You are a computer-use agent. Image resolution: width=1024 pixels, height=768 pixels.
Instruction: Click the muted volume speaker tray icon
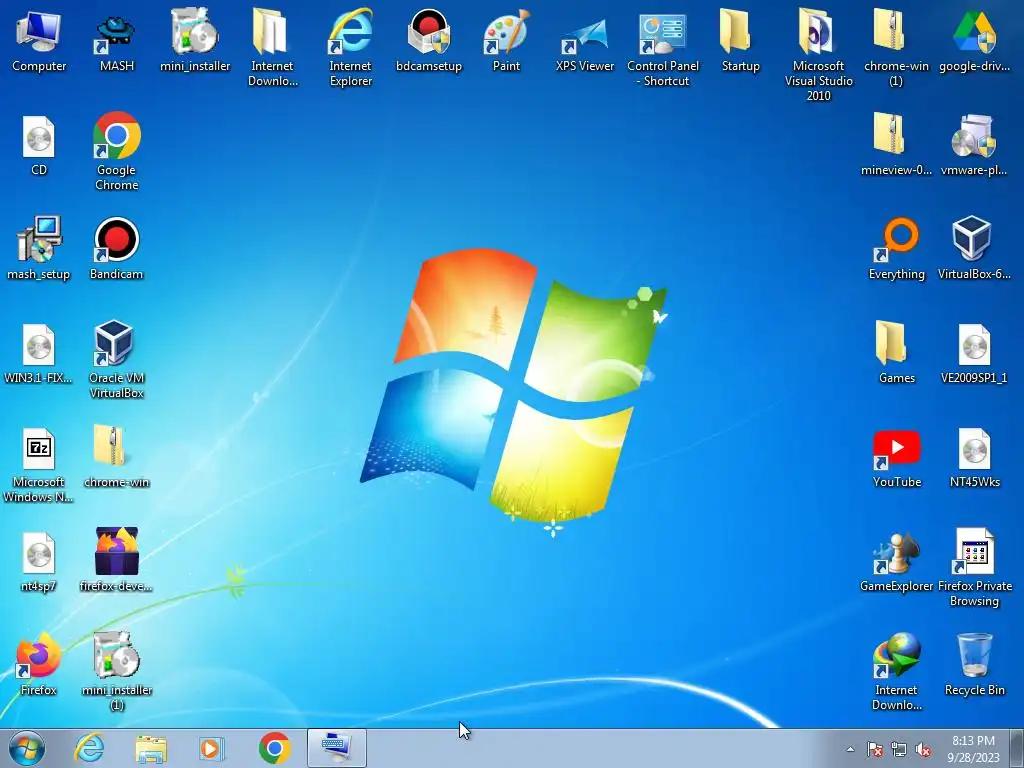923,749
